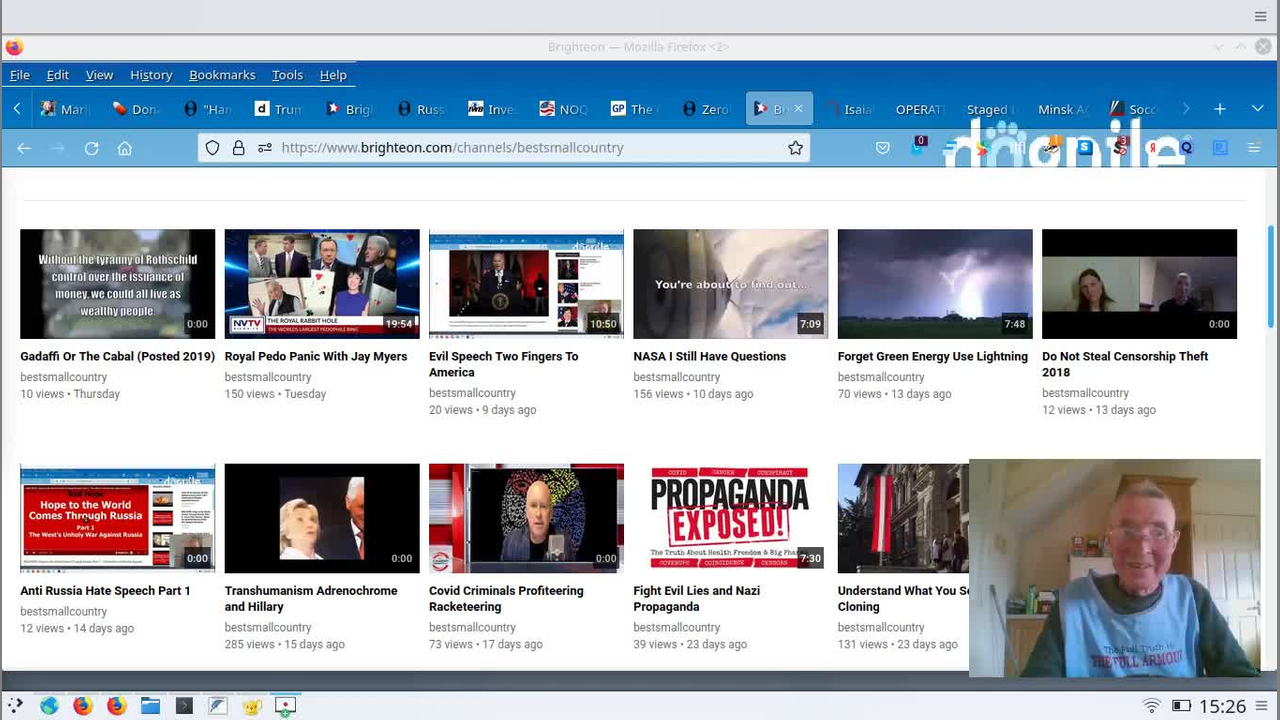
Task: Open 'Royal Pedo Panic With Jay Myers' title link
Action: point(315,356)
